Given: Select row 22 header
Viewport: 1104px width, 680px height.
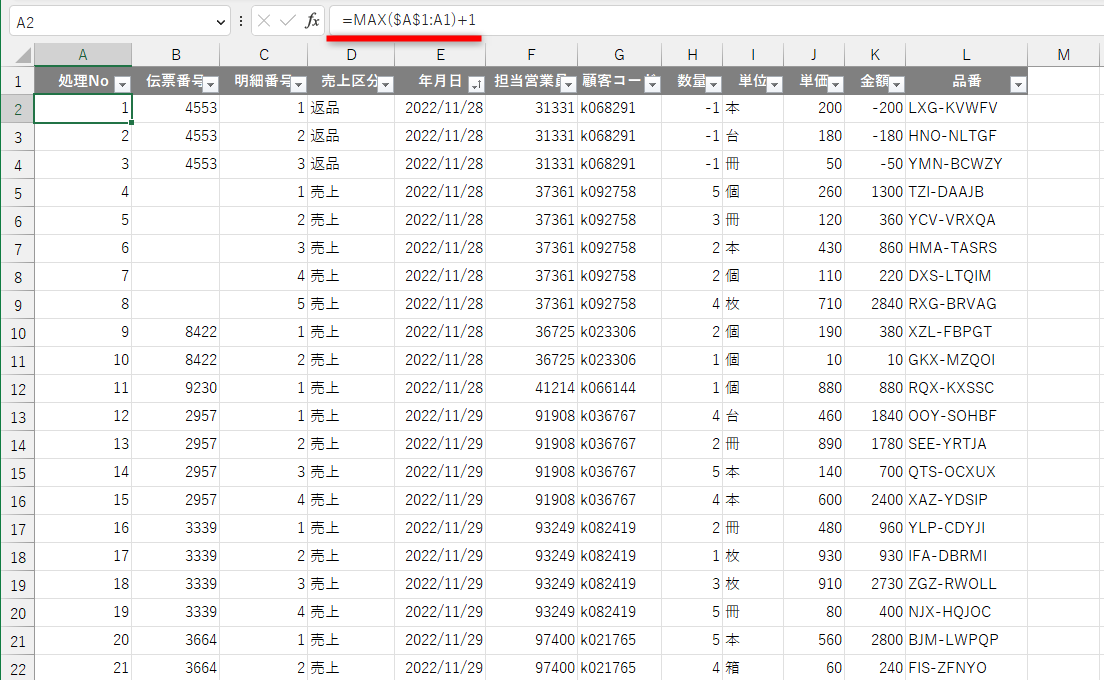Looking at the screenshot, I should [18, 669].
